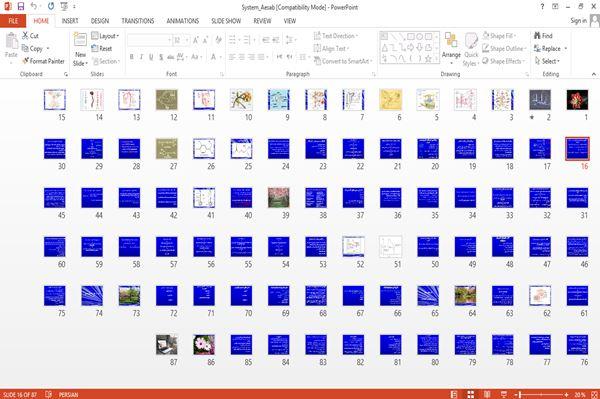Switch to the SLIDE SHOW tab

(226, 21)
